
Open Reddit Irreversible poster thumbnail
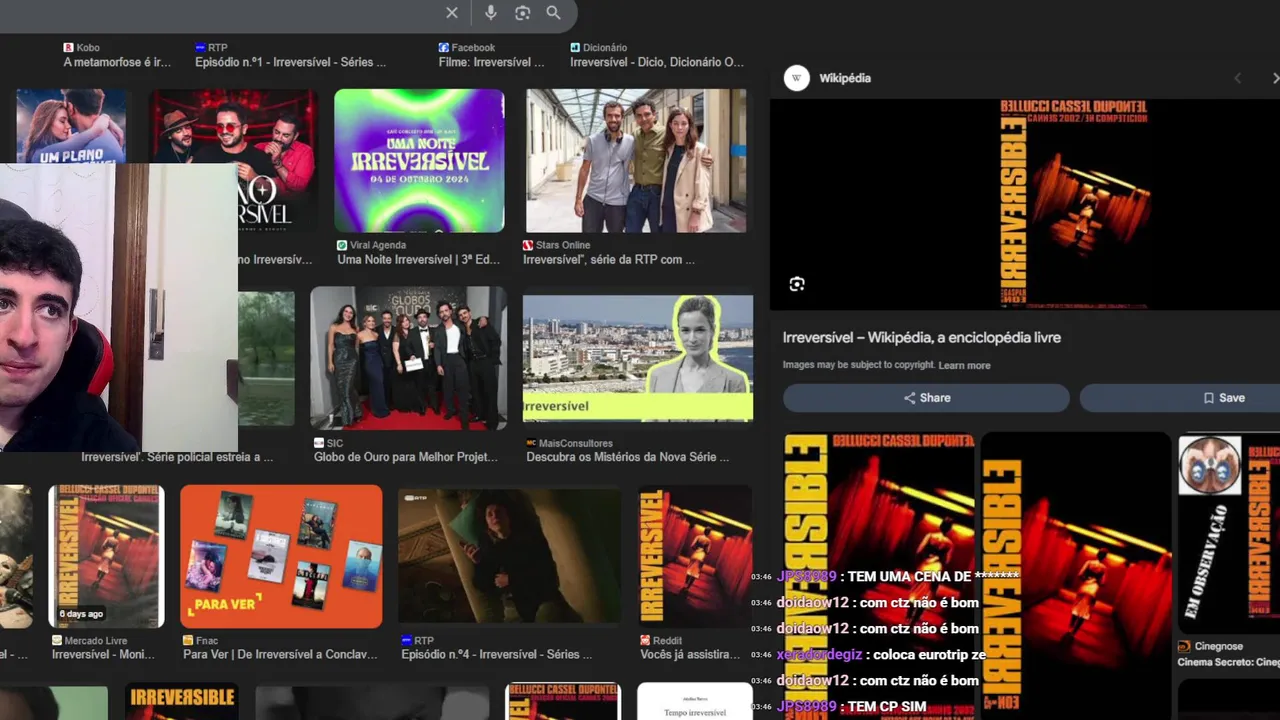pos(695,556)
